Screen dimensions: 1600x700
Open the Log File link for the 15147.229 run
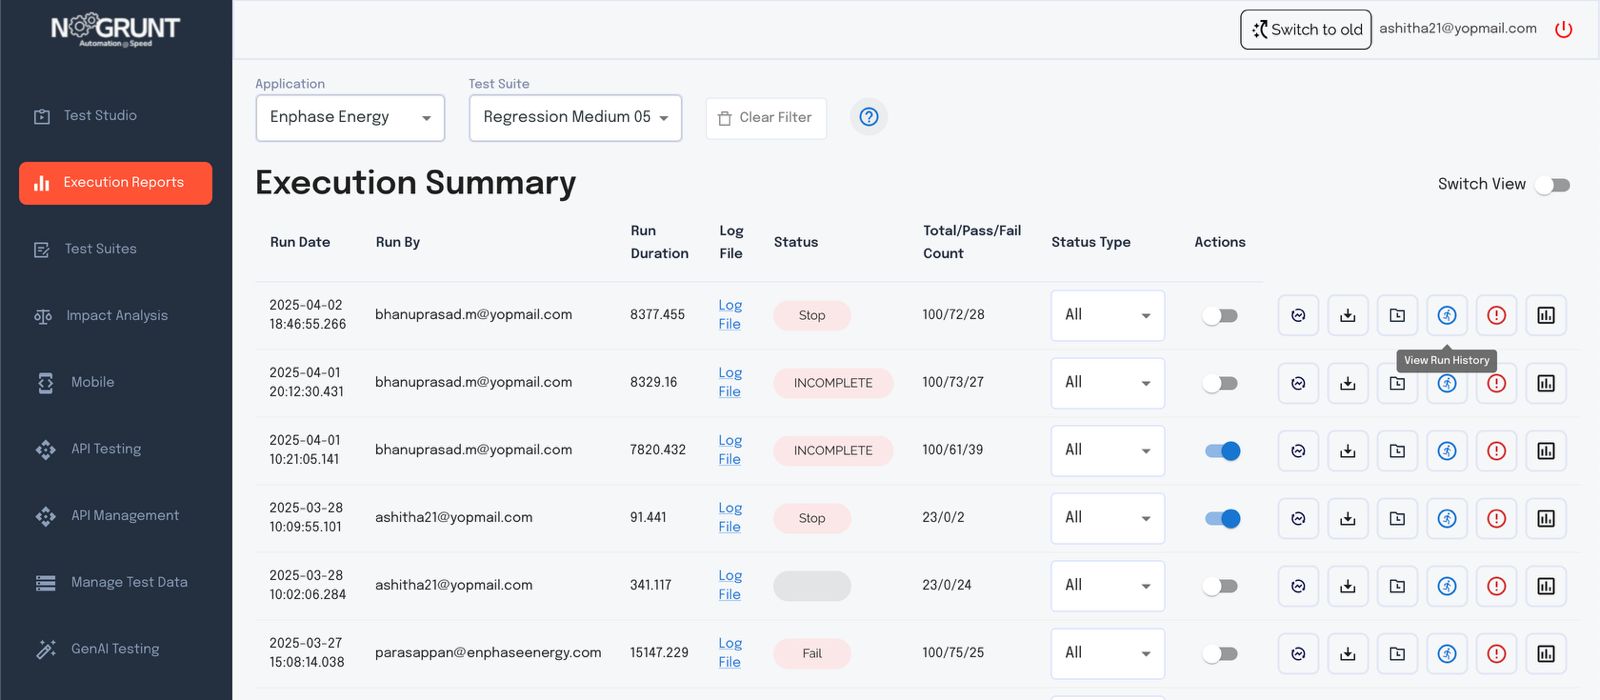coord(730,653)
